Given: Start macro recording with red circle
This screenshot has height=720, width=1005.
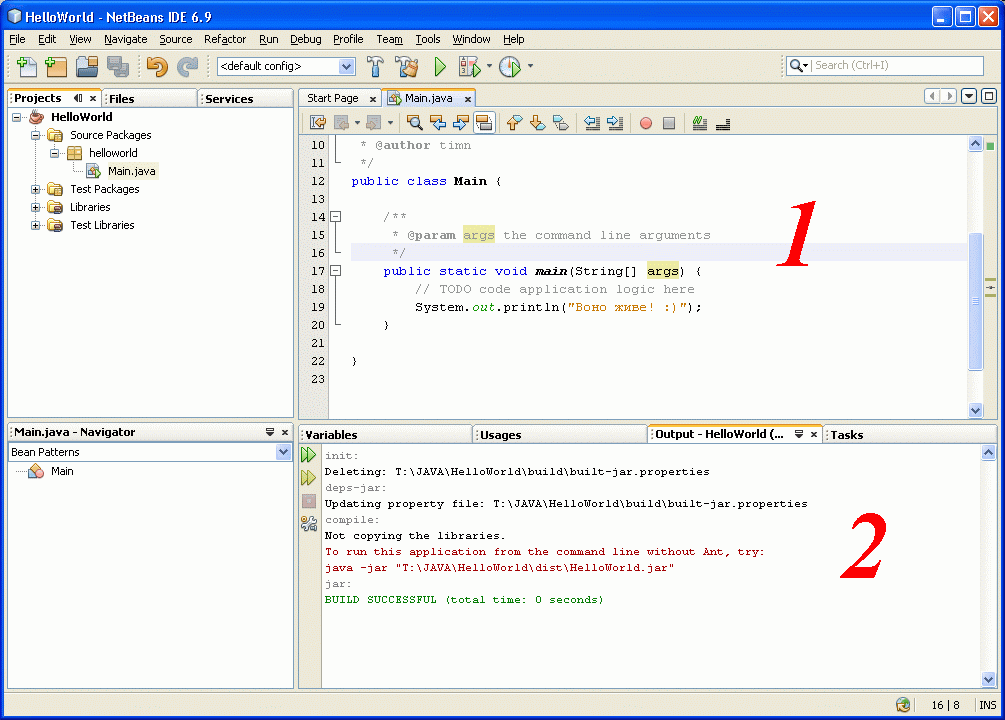Looking at the screenshot, I should pos(646,123).
